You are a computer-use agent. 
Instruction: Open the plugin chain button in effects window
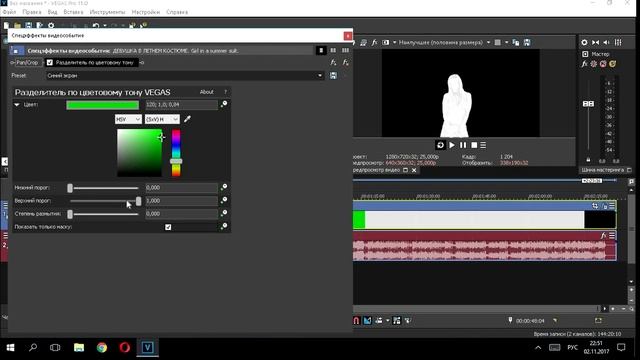click(333, 62)
